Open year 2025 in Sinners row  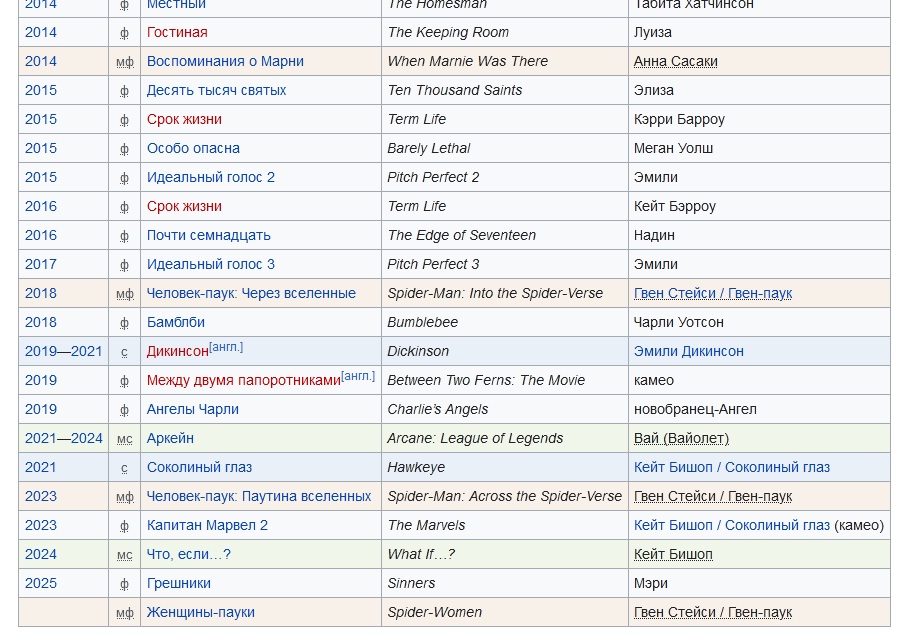pyautogui.click(x=41, y=584)
